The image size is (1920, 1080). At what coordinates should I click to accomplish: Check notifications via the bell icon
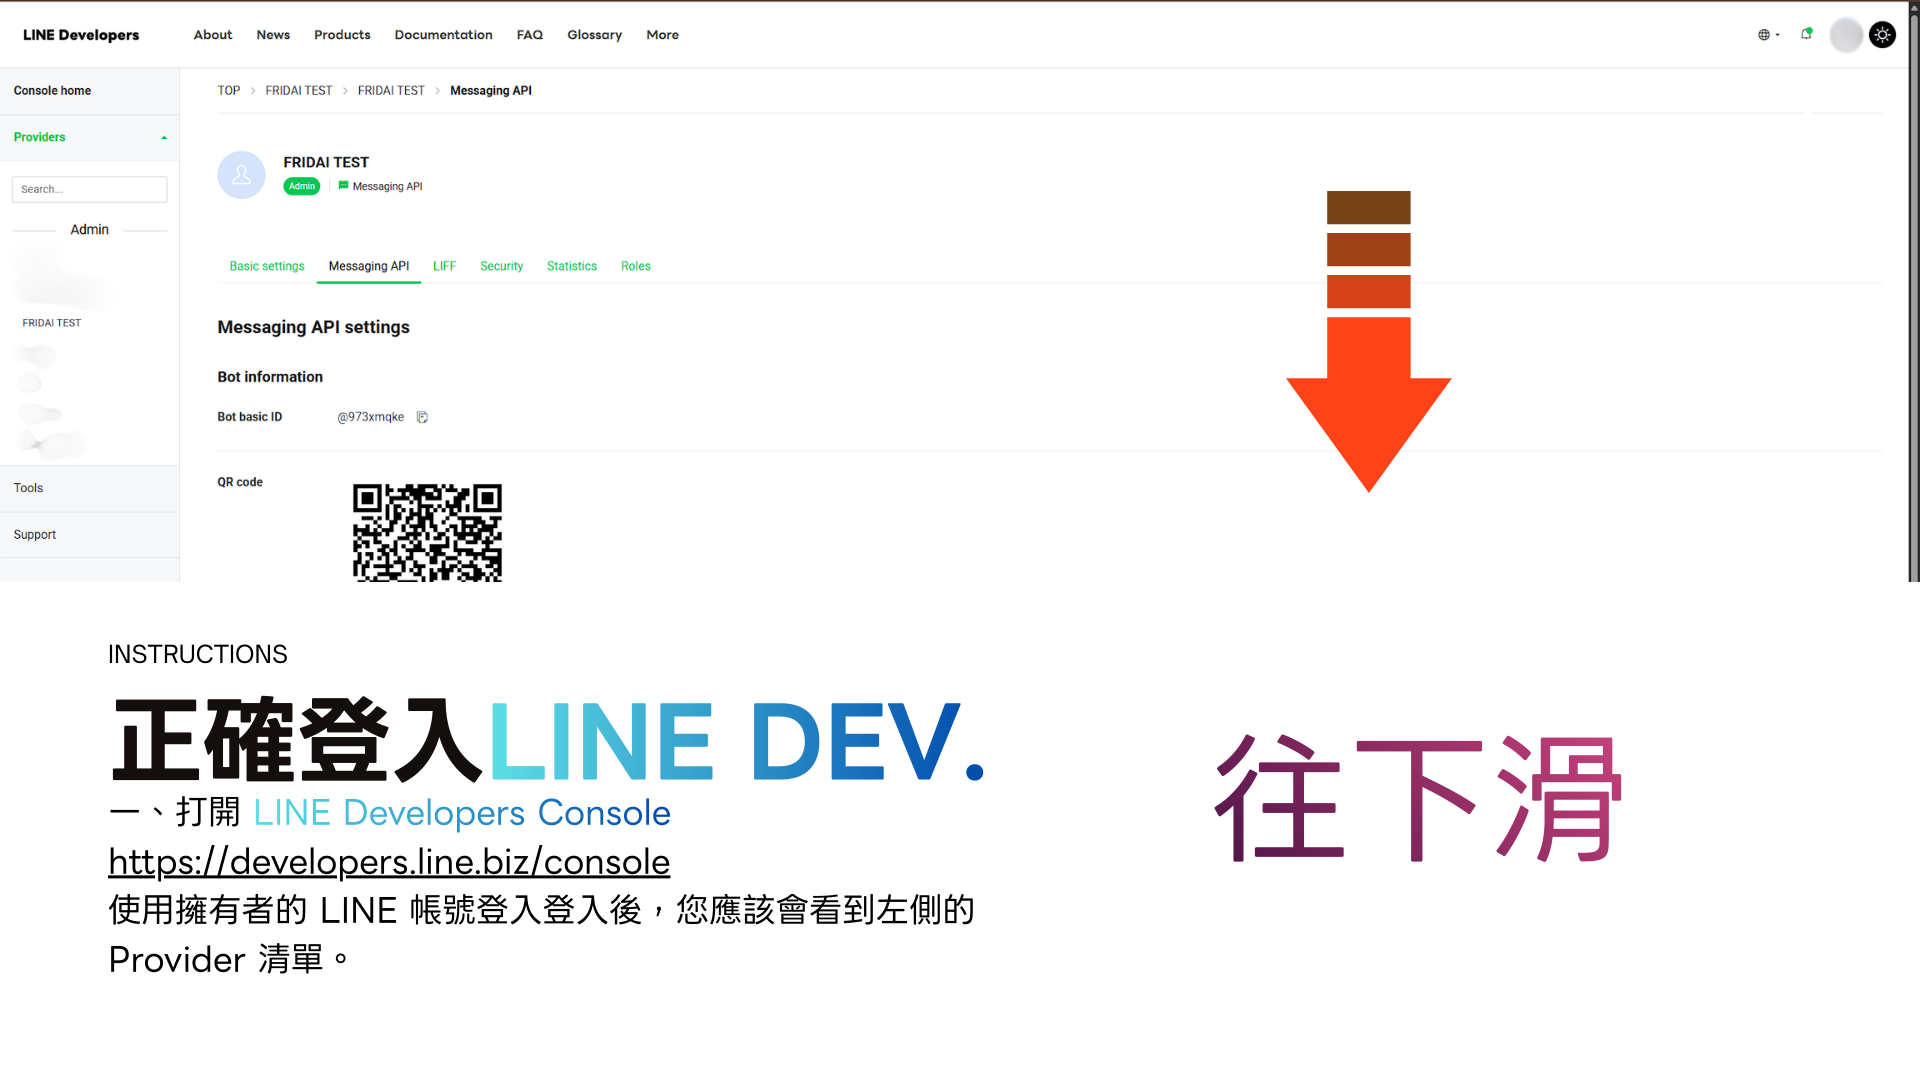pos(1807,34)
